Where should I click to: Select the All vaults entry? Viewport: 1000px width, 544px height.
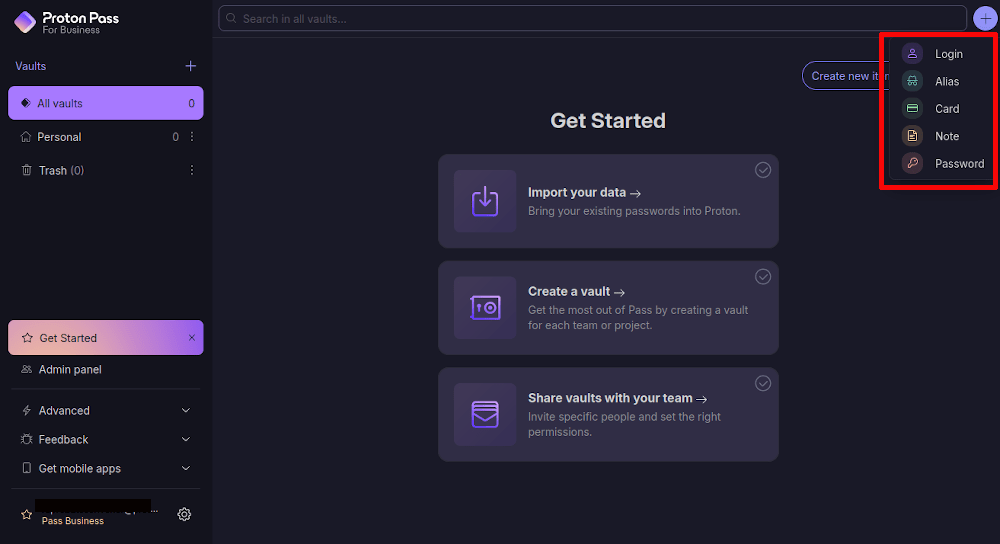(x=106, y=103)
